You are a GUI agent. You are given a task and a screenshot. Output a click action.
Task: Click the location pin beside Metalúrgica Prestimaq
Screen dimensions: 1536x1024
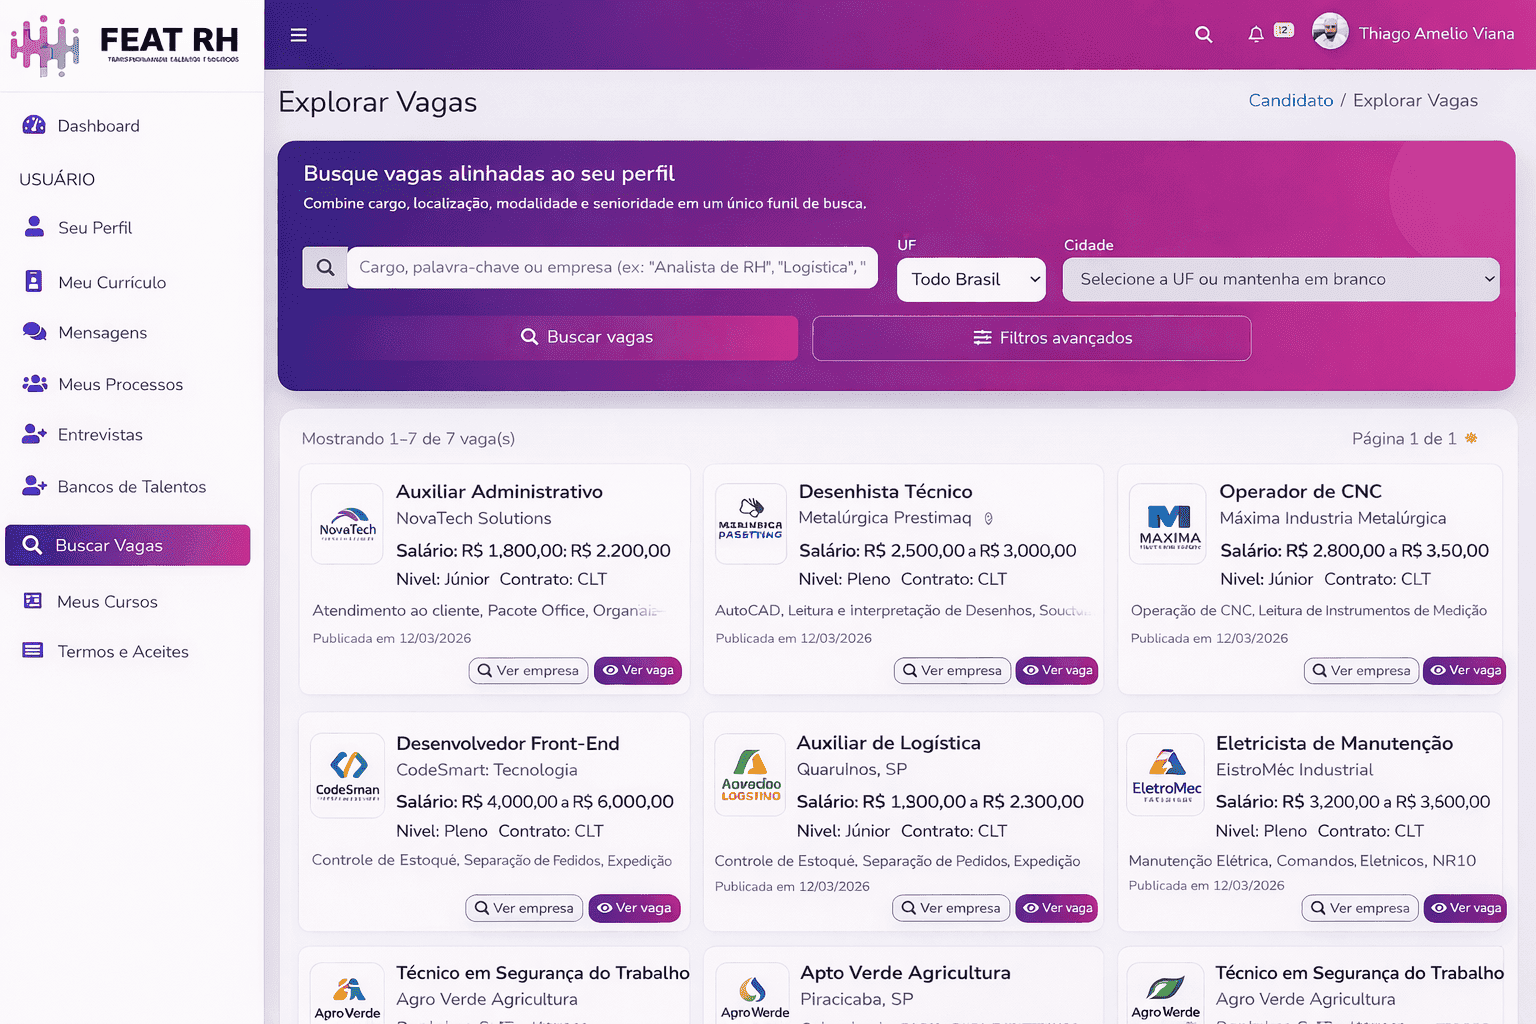point(988,519)
